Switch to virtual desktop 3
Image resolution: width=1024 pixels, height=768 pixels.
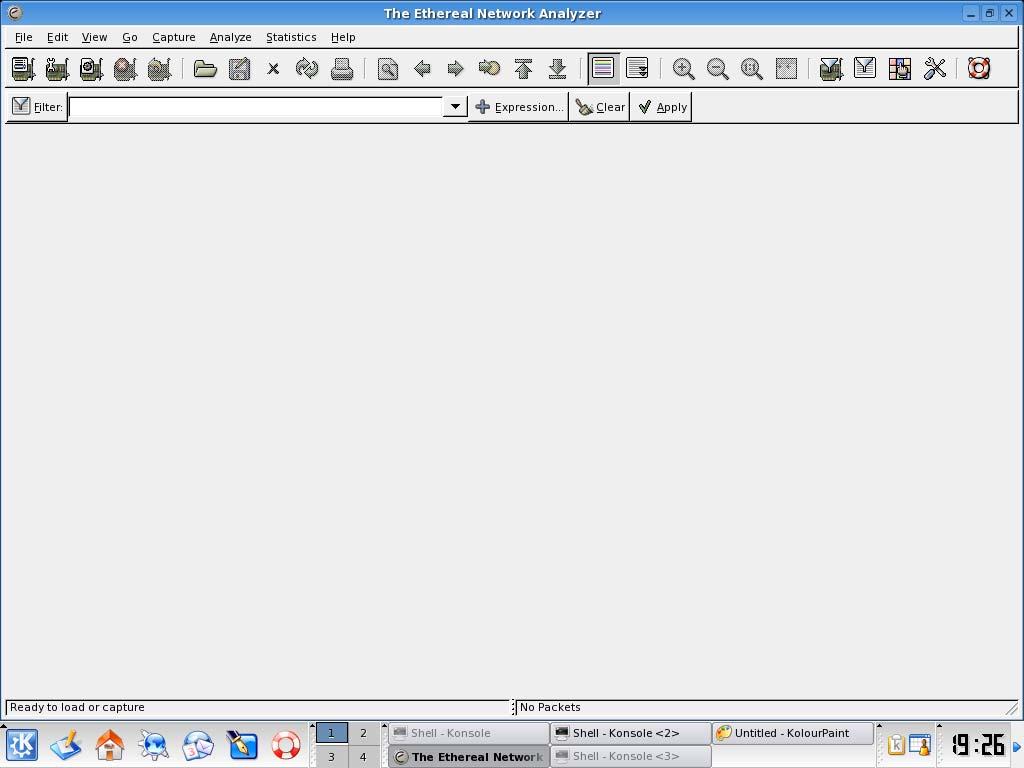click(332, 757)
